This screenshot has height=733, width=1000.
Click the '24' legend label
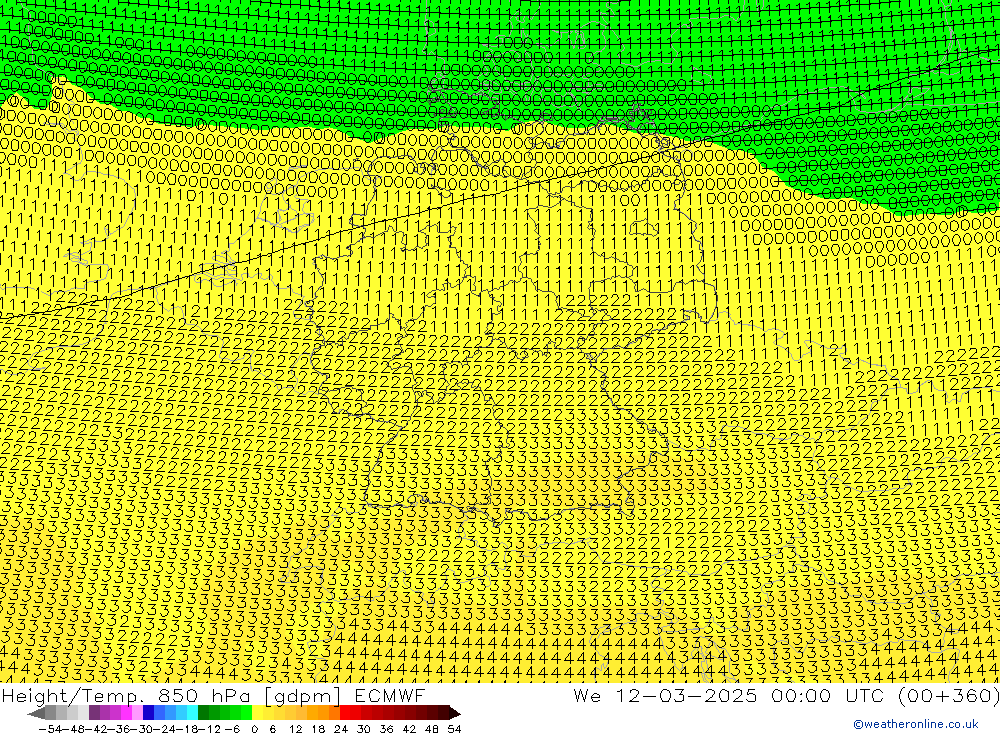pyautogui.click(x=341, y=729)
